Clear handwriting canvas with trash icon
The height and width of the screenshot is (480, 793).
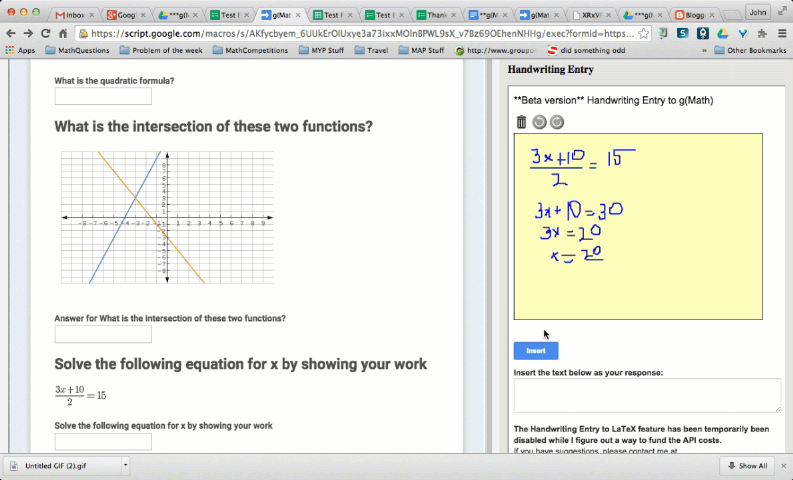pos(521,122)
